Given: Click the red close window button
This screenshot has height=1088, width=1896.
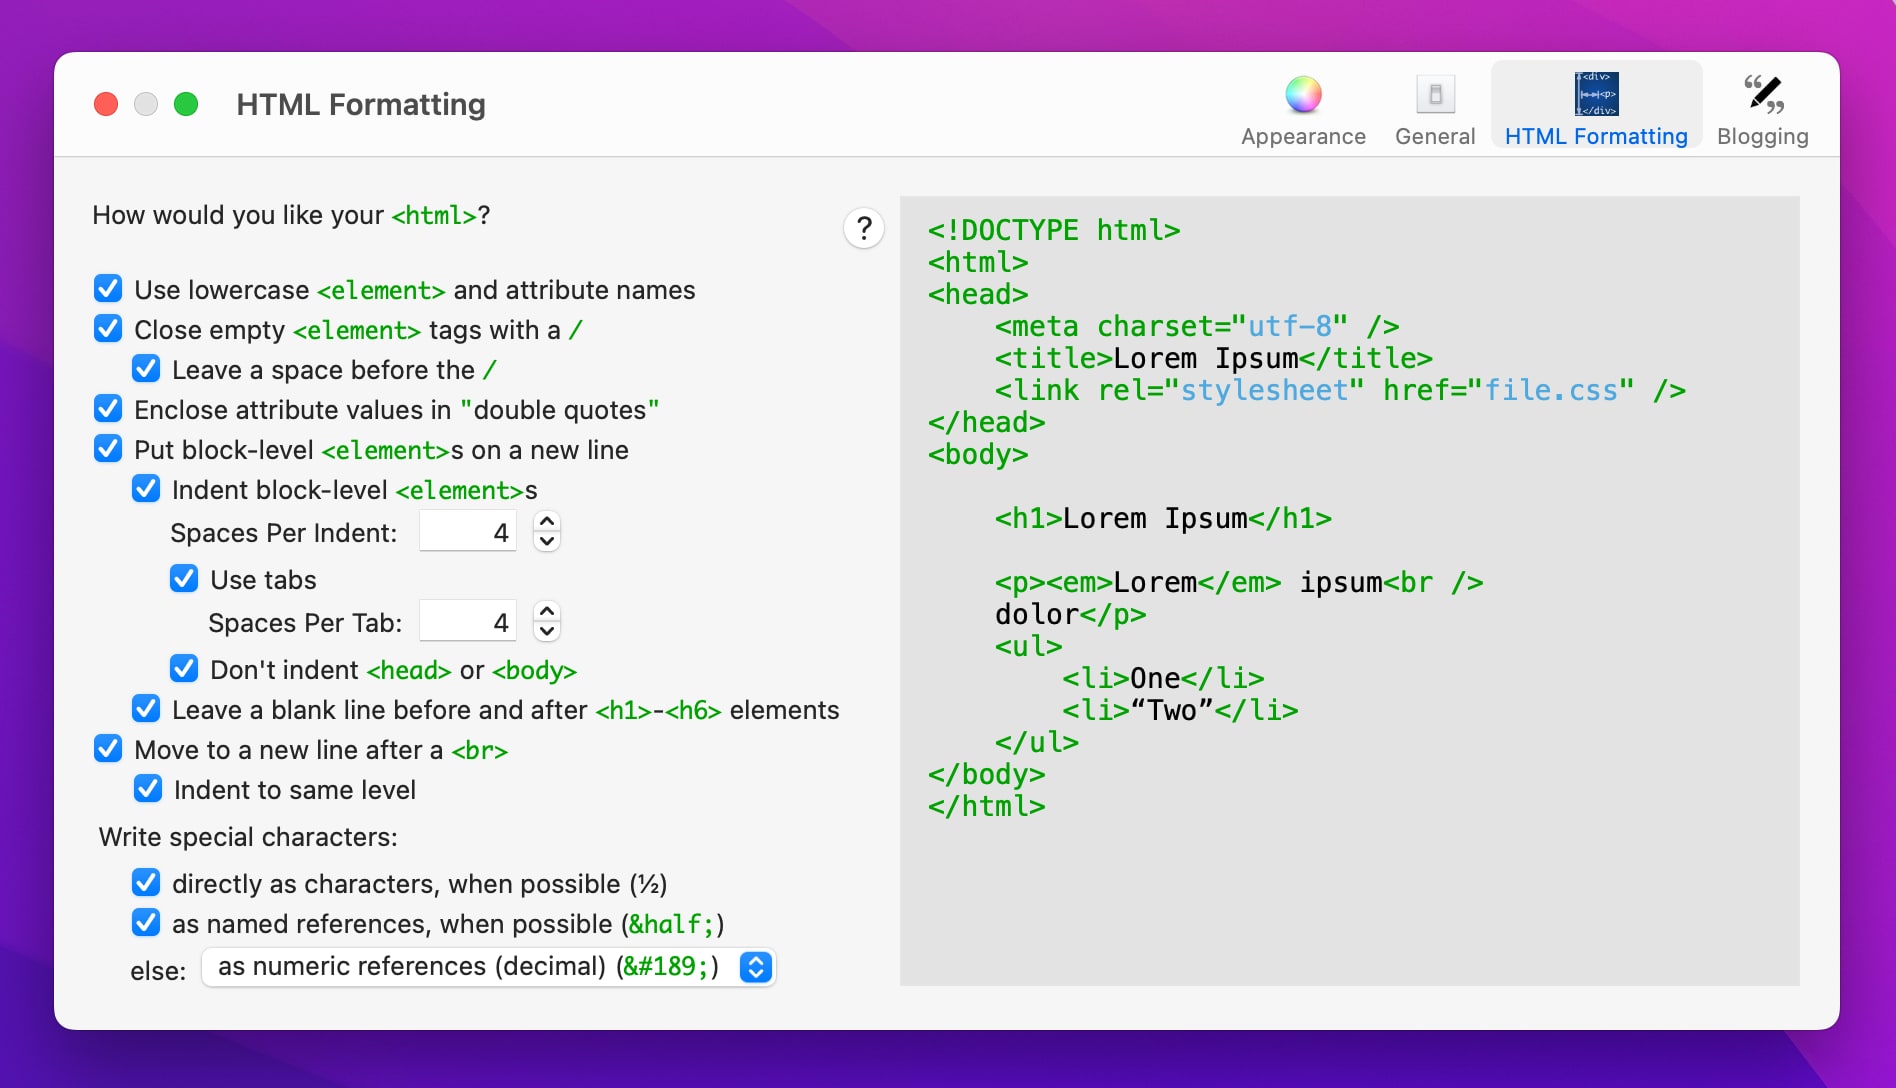Looking at the screenshot, I should [x=106, y=104].
